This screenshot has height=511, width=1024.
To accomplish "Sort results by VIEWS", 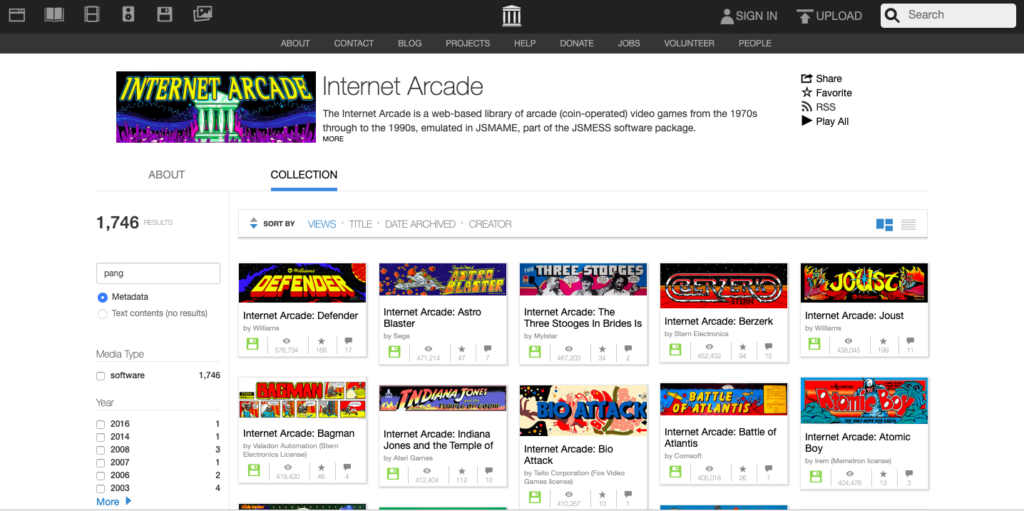I will pos(322,224).
